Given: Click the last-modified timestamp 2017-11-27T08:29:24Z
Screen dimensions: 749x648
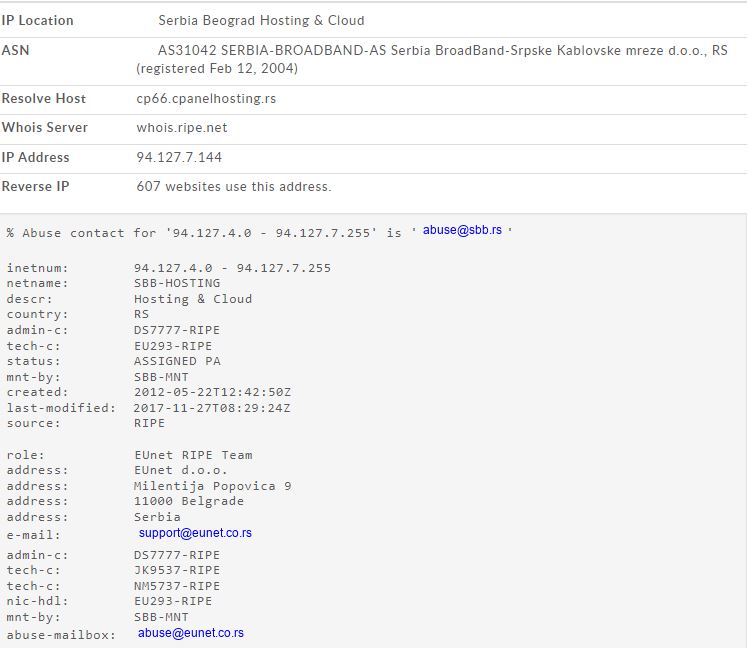Looking at the screenshot, I should coord(212,408).
